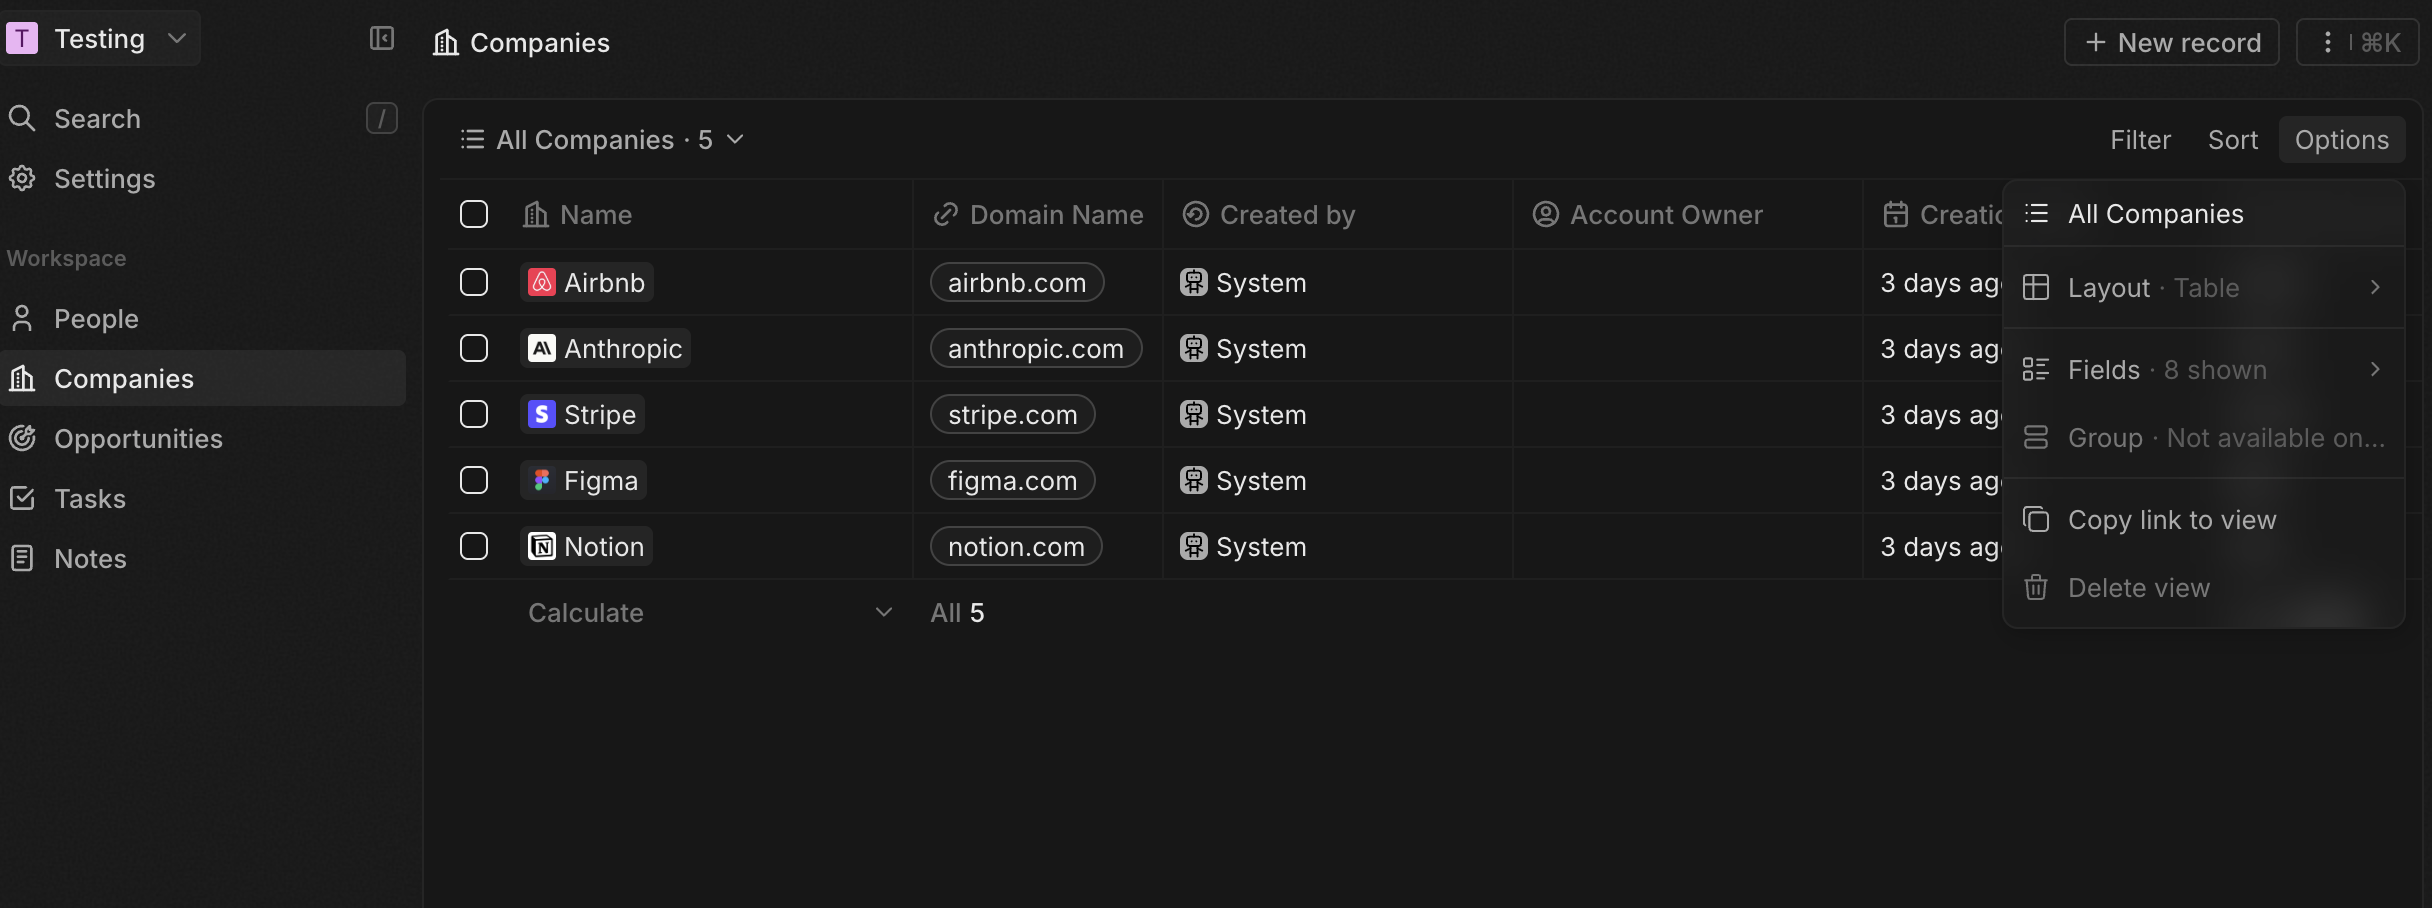Image resolution: width=2432 pixels, height=908 pixels.
Task: Click the empty Account Owner cell for Anthropic
Action: 1688,348
